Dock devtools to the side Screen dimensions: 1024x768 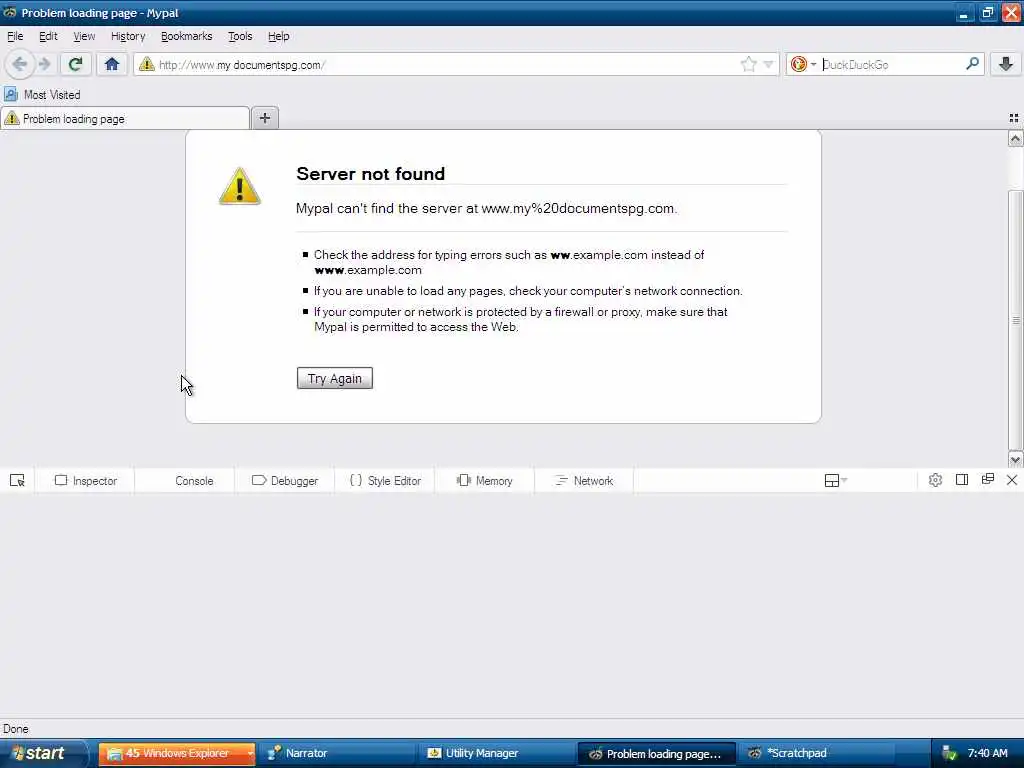pyautogui.click(x=961, y=480)
